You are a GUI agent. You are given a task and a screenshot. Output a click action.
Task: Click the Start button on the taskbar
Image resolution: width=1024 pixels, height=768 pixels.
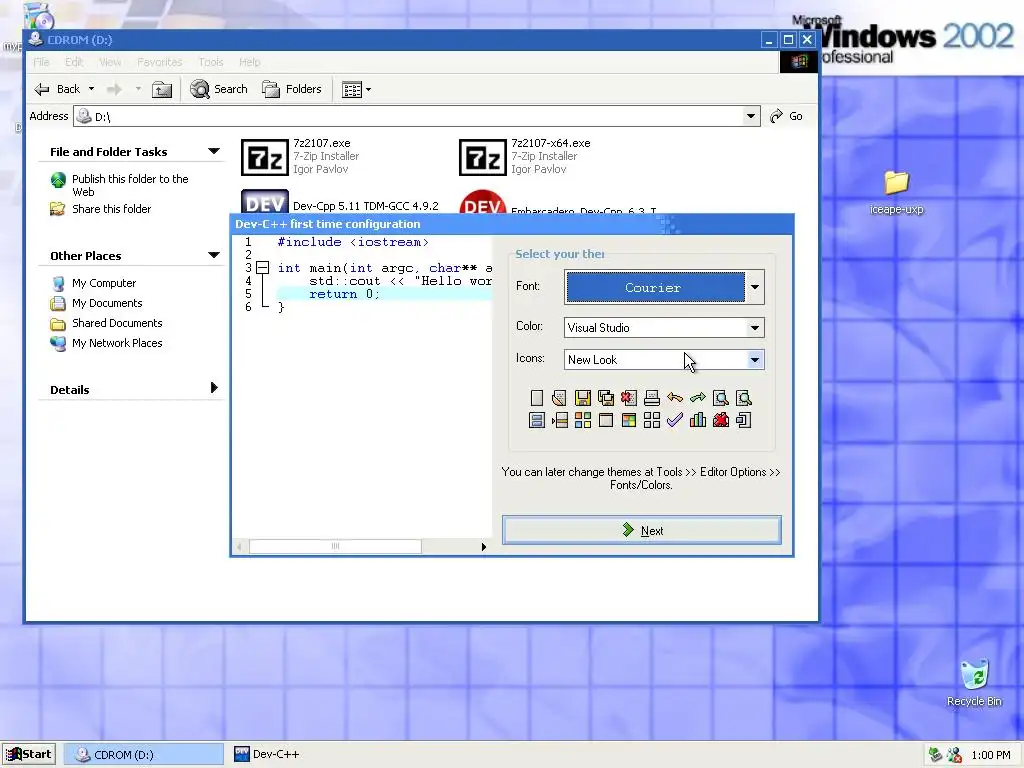pos(29,754)
